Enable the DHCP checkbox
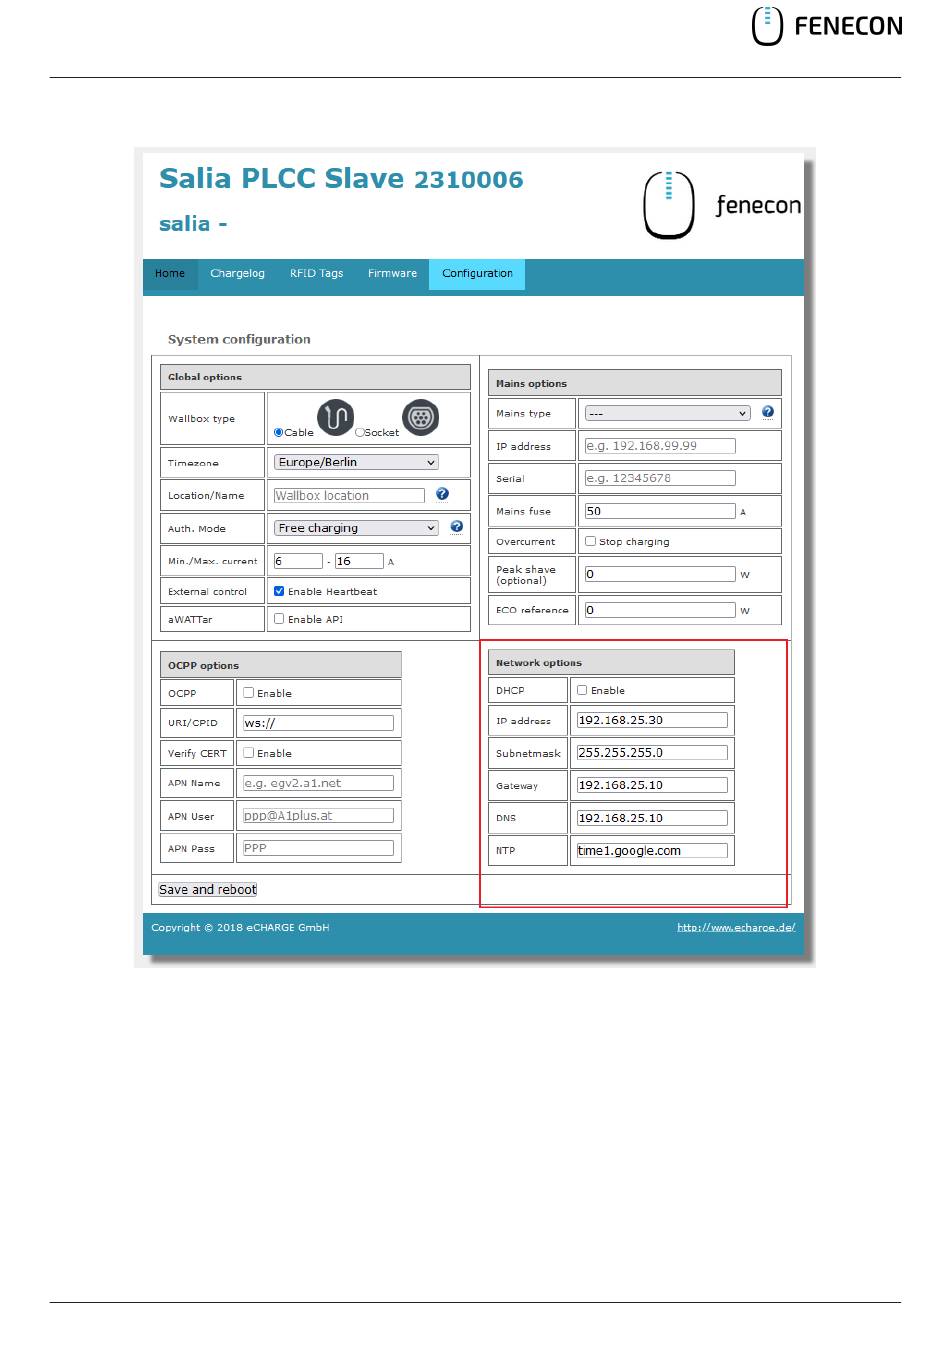 (583, 690)
